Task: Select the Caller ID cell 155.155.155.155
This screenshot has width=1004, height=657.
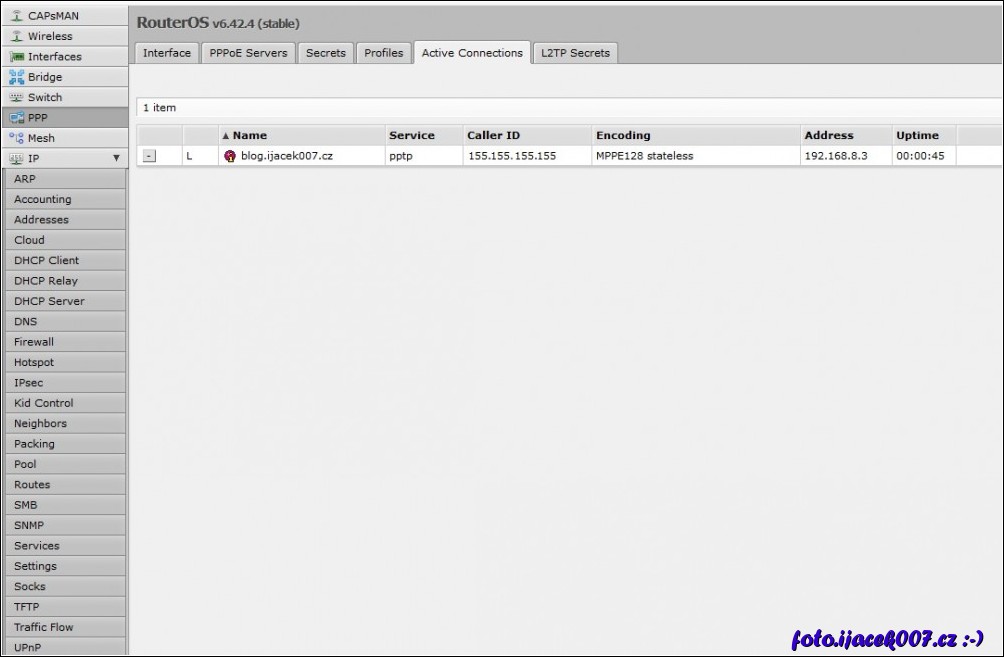Action: tap(511, 156)
